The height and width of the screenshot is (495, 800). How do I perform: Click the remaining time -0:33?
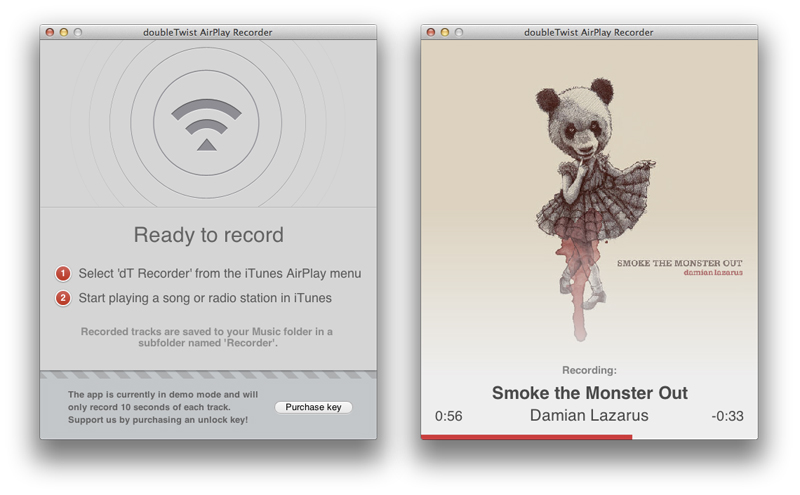[x=727, y=416]
